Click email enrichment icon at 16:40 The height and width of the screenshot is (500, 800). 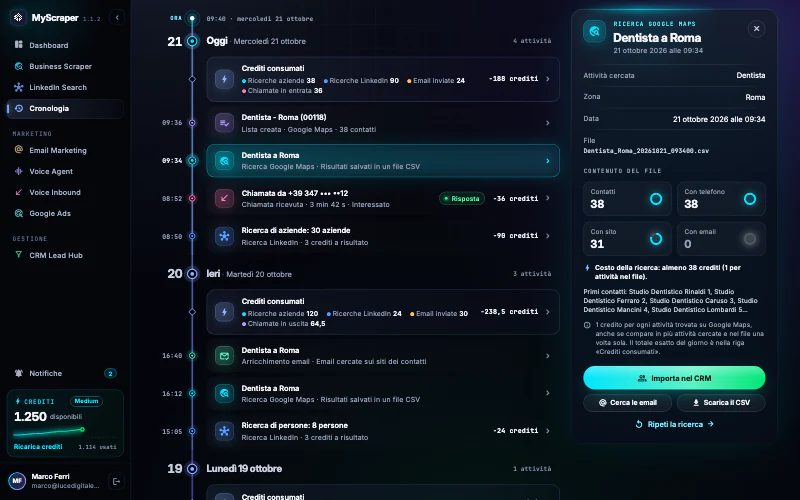coord(224,356)
